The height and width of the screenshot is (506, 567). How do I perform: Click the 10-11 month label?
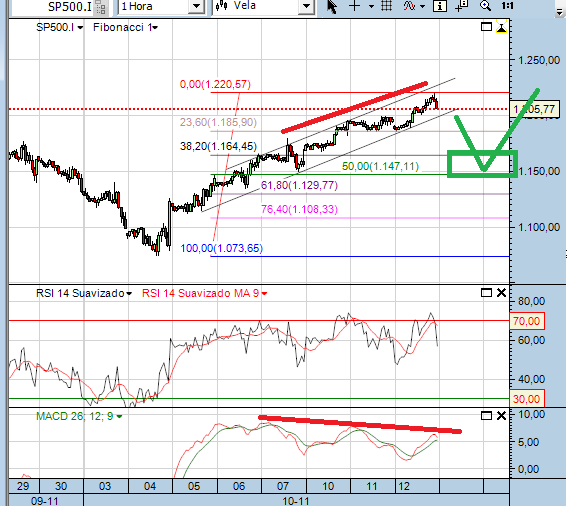tap(296, 501)
